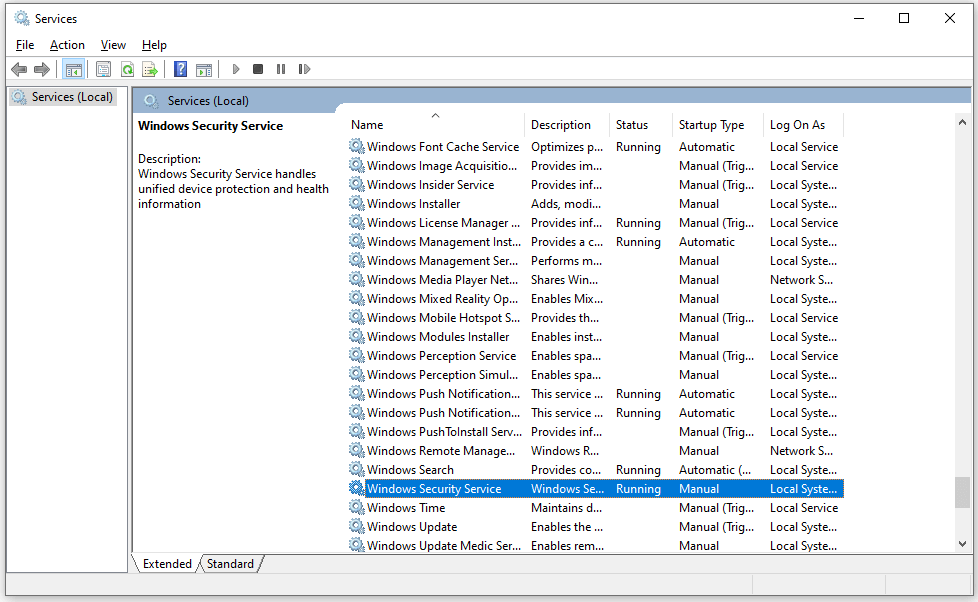Click the gear icon of Windows Installer
The width and height of the screenshot is (978, 602).
click(x=357, y=203)
